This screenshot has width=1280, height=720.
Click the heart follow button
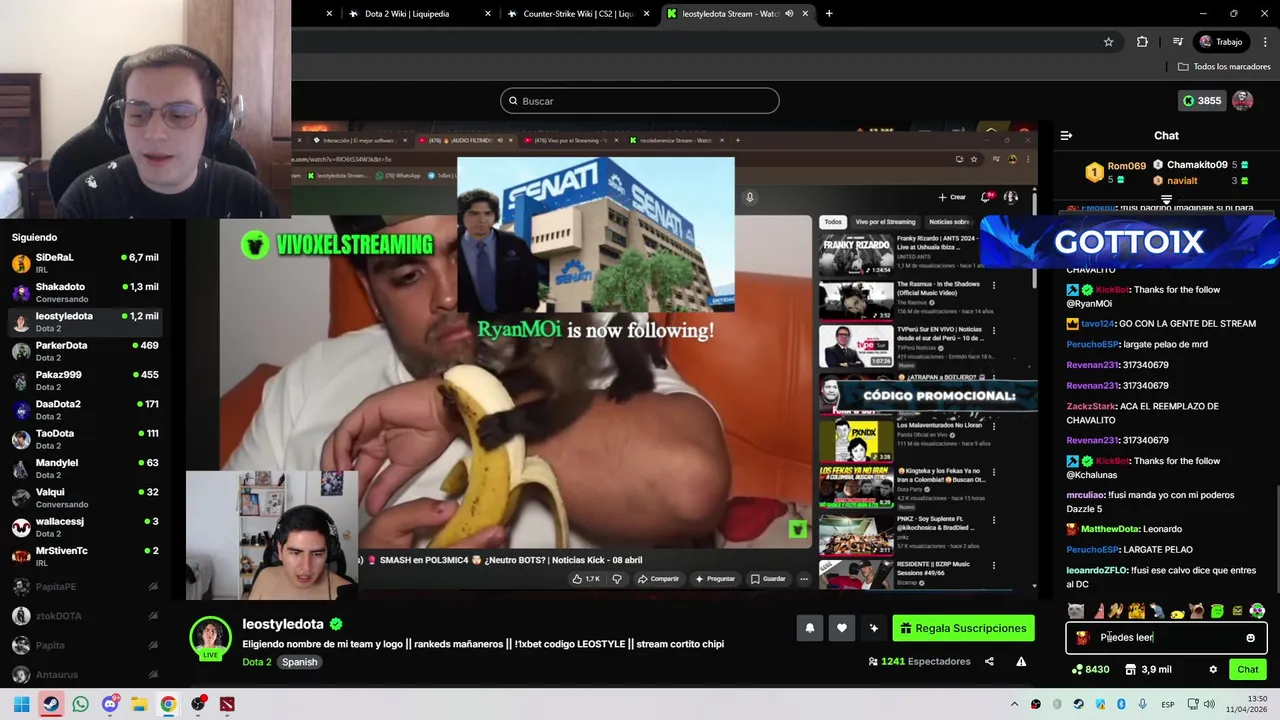click(x=842, y=628)
